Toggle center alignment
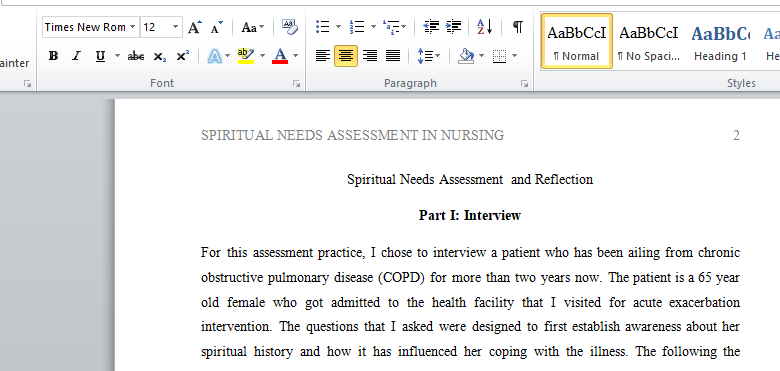Screen dimensions: 780x371 click(346, 56)
